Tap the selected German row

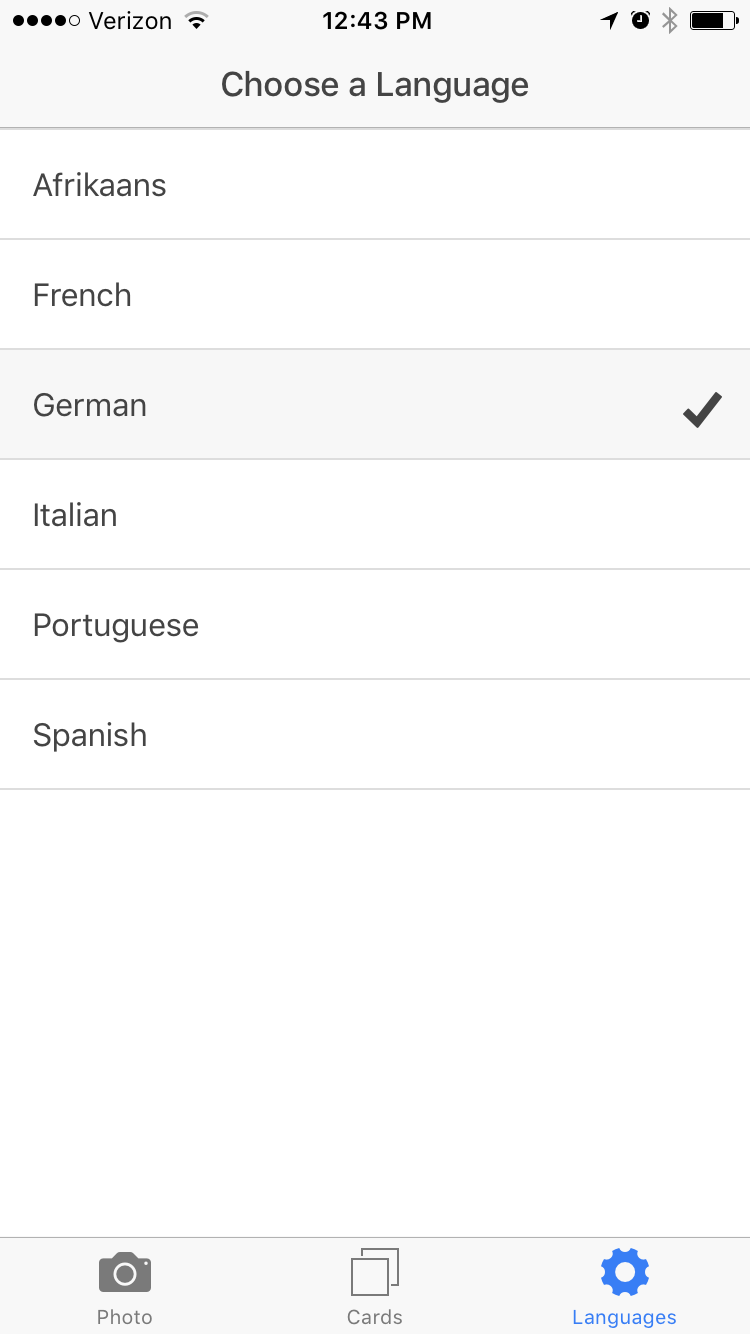(375, 405)
